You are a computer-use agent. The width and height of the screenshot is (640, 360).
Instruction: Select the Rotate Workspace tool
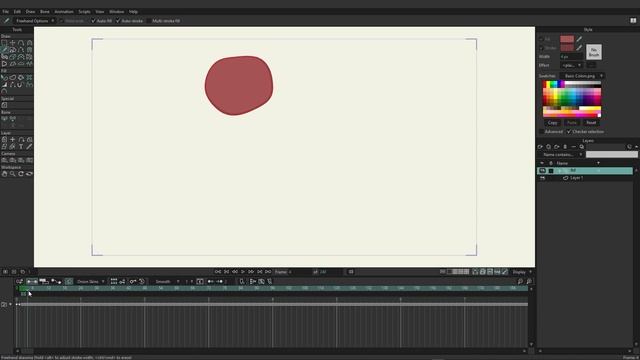21,174
